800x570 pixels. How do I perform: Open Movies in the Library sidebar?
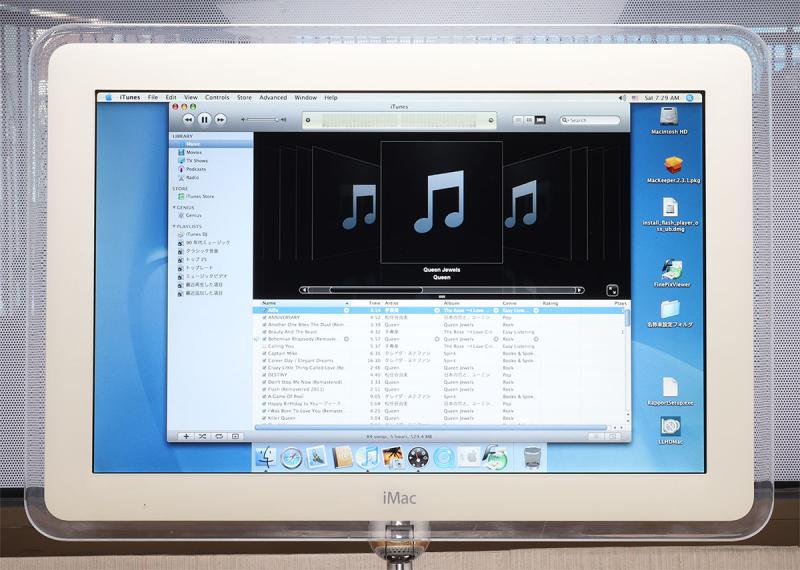[x=211, y=152]
